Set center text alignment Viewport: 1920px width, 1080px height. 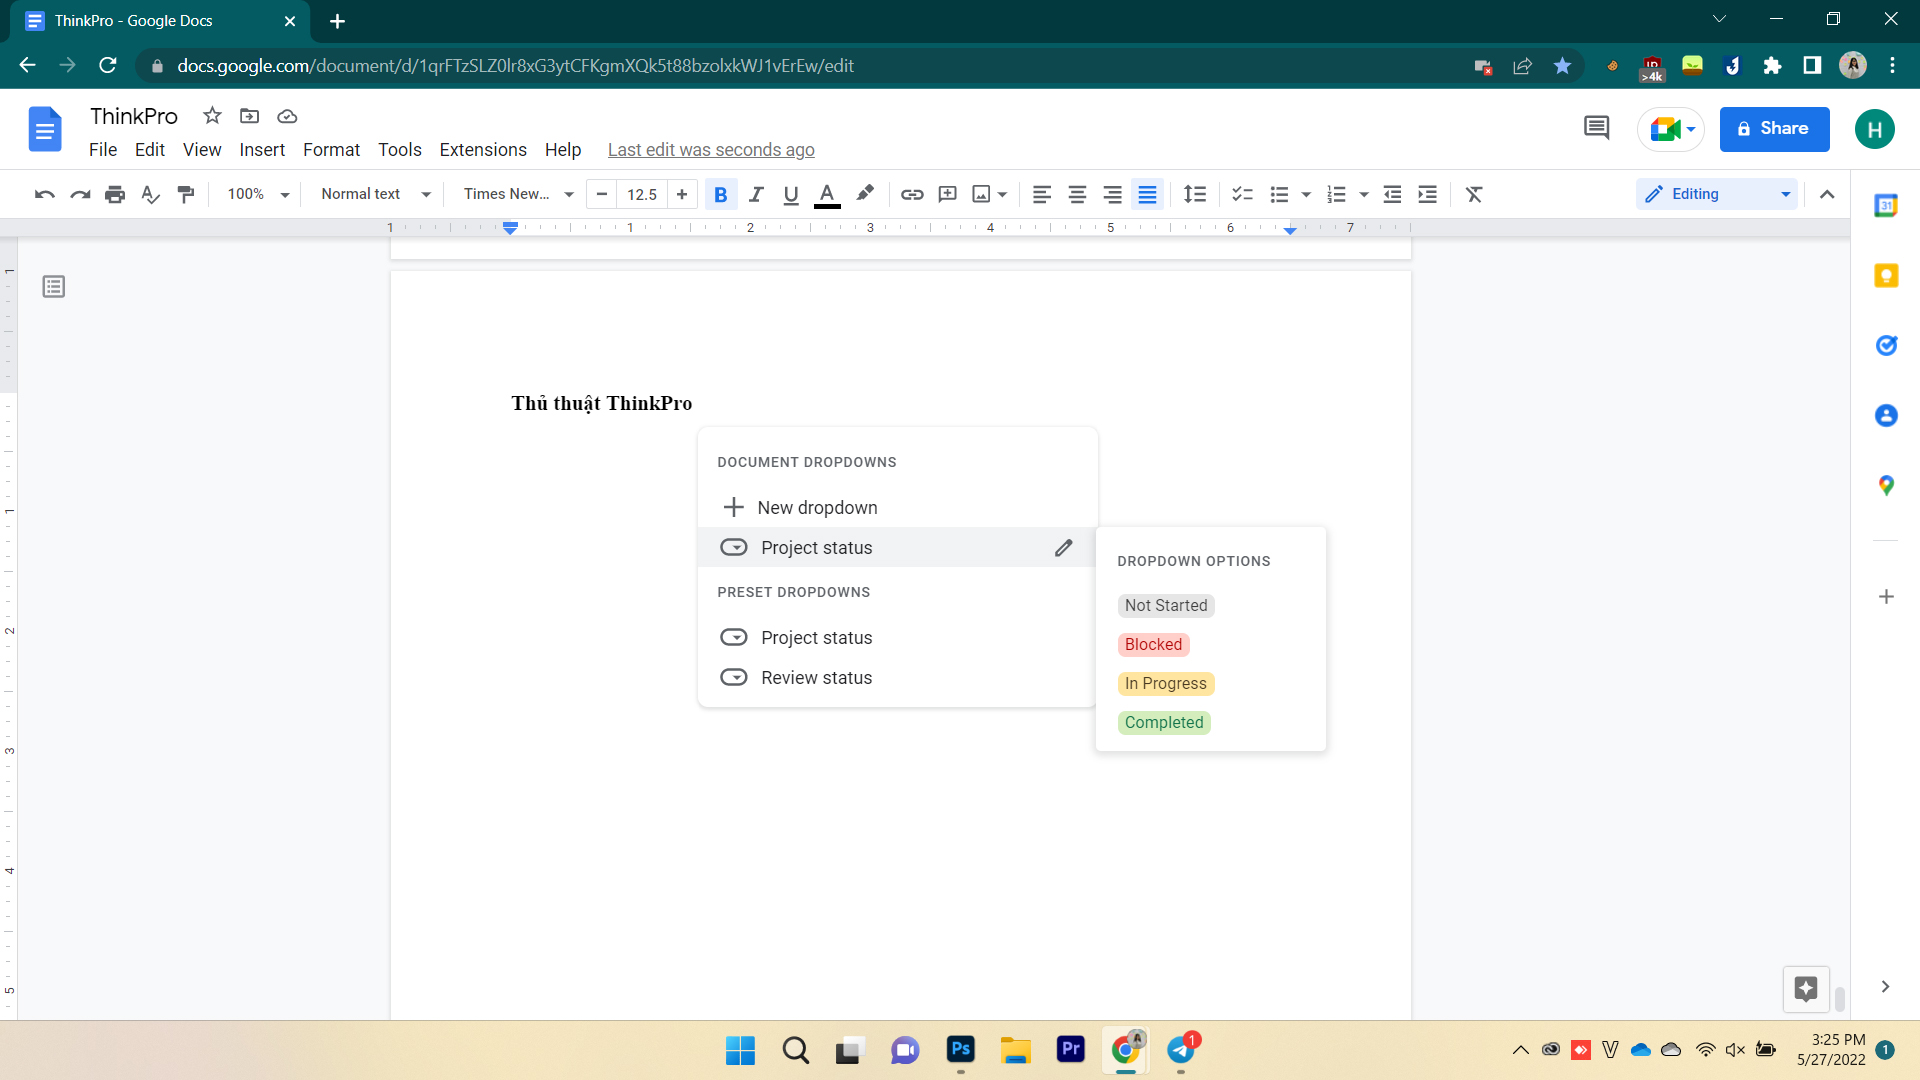1077,194
